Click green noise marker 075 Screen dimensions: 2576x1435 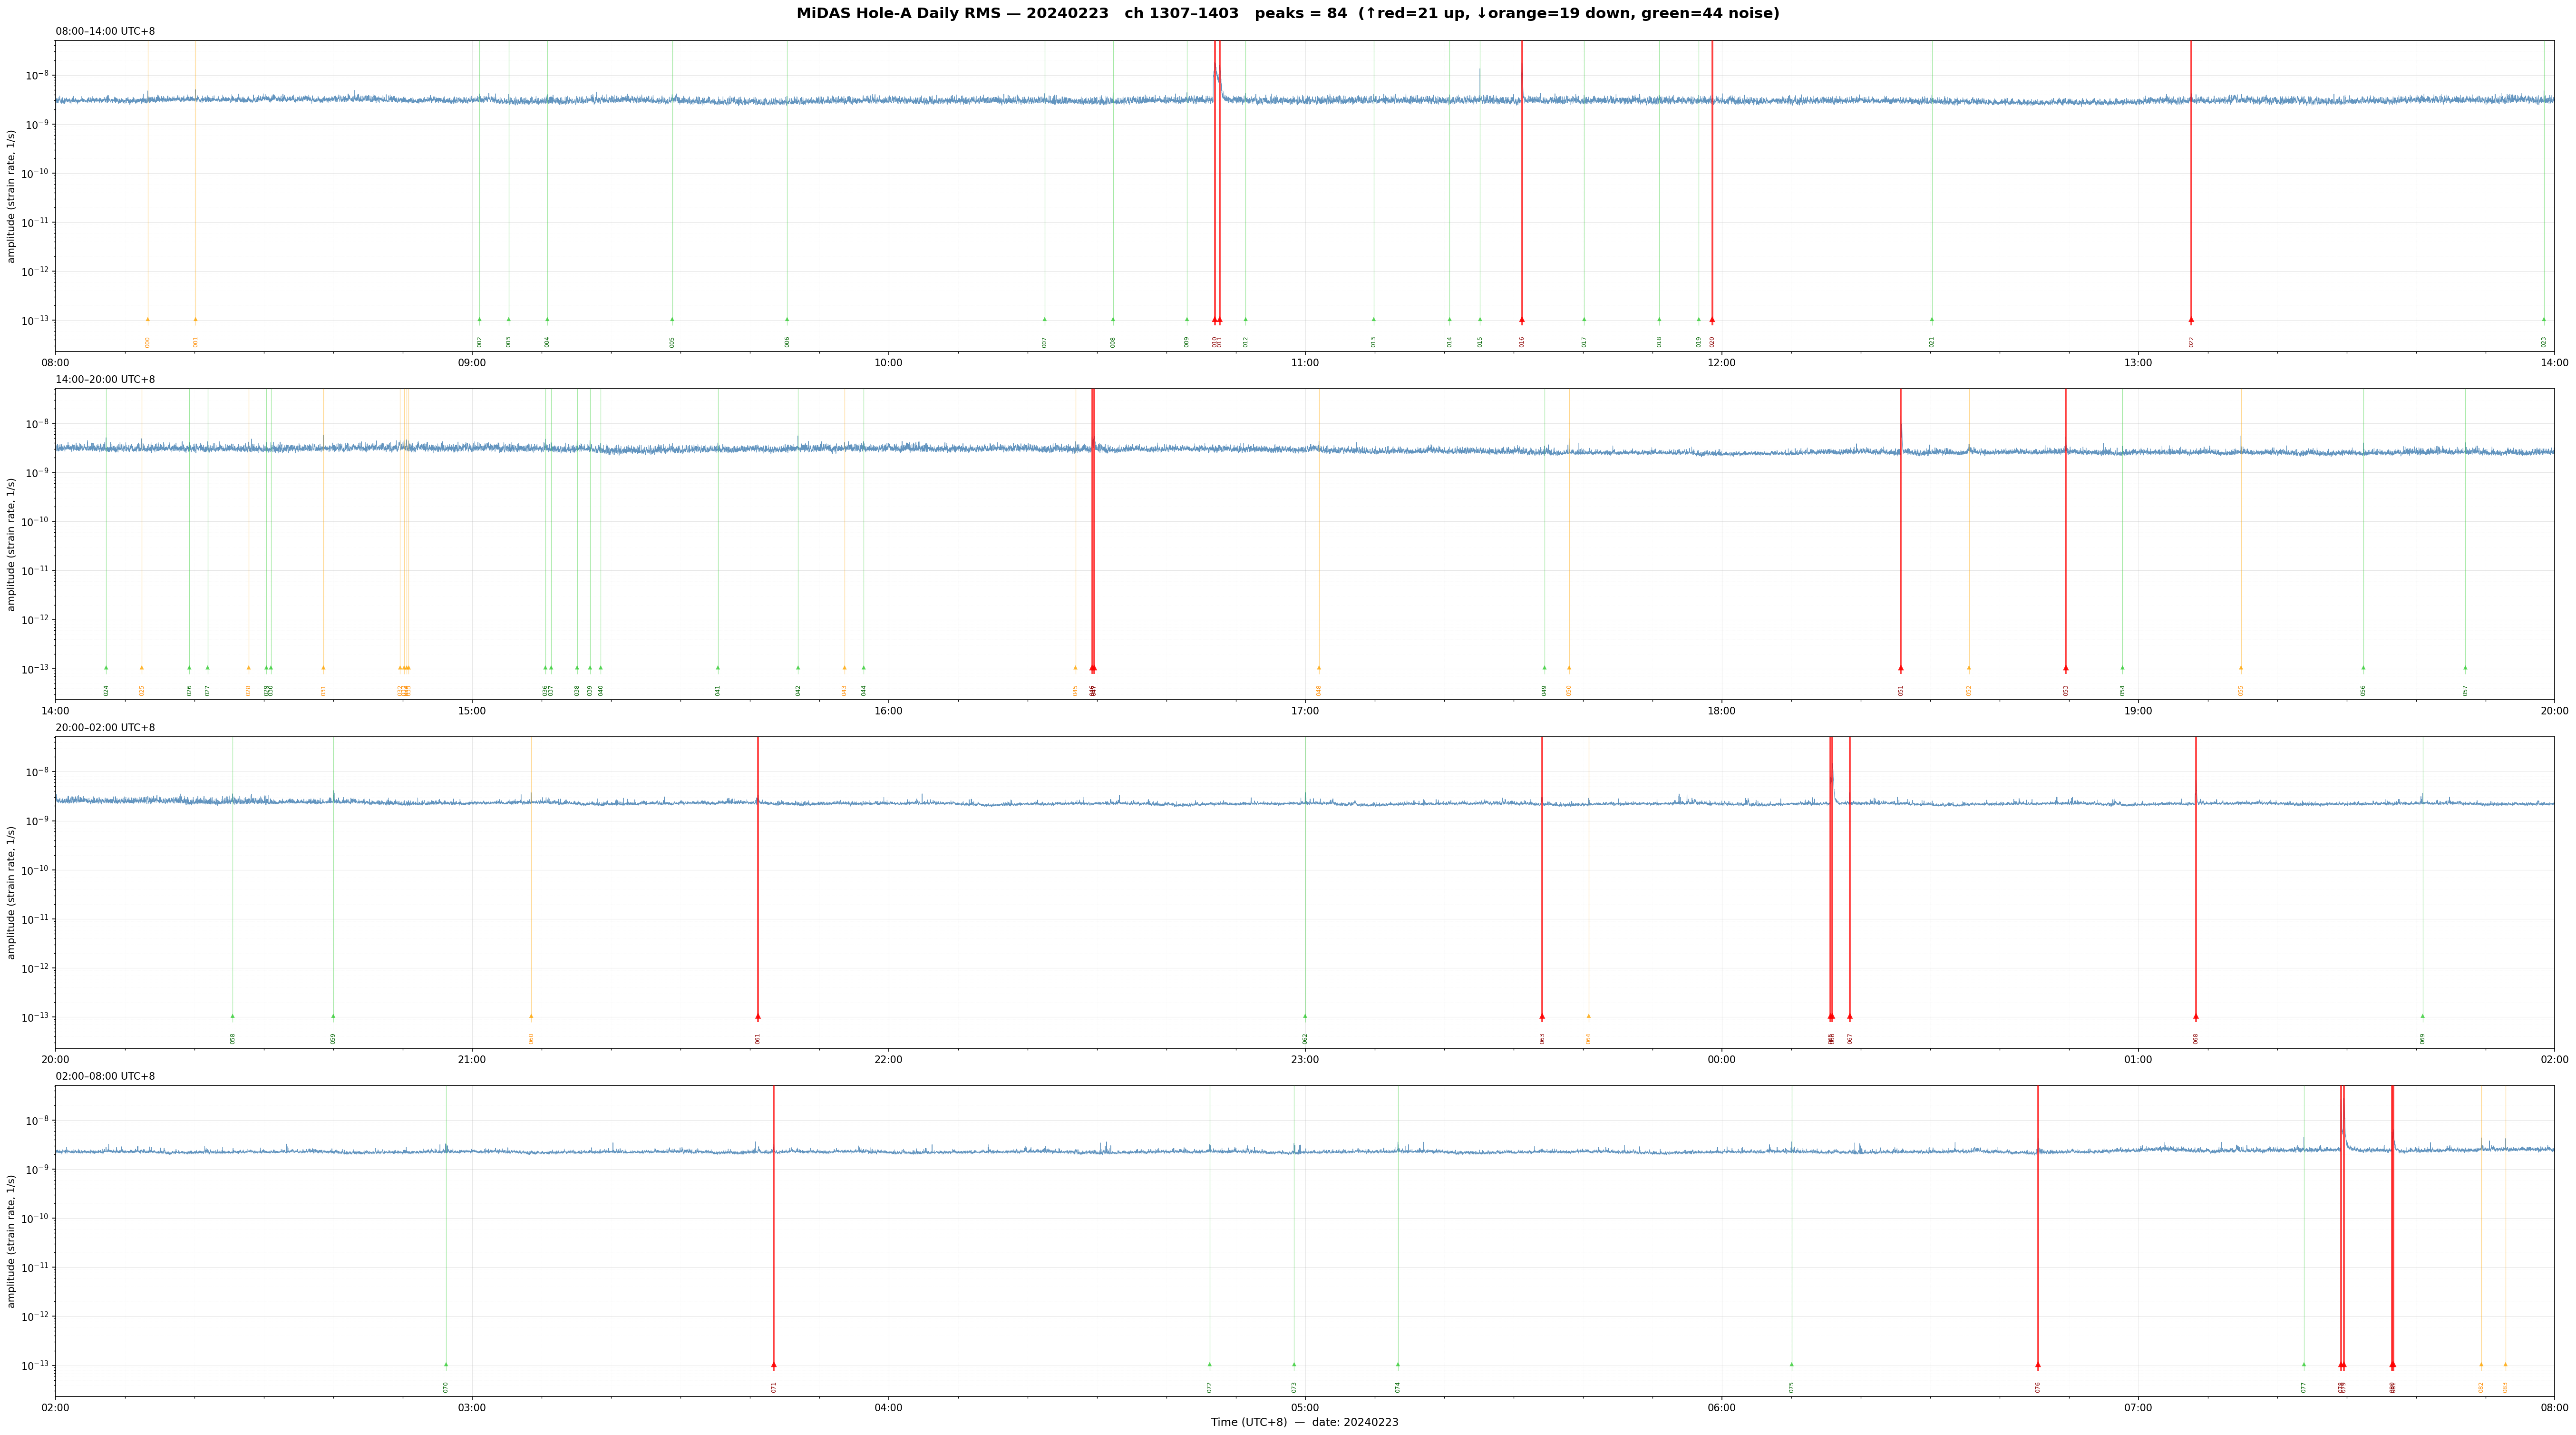coord(1792,1365)
